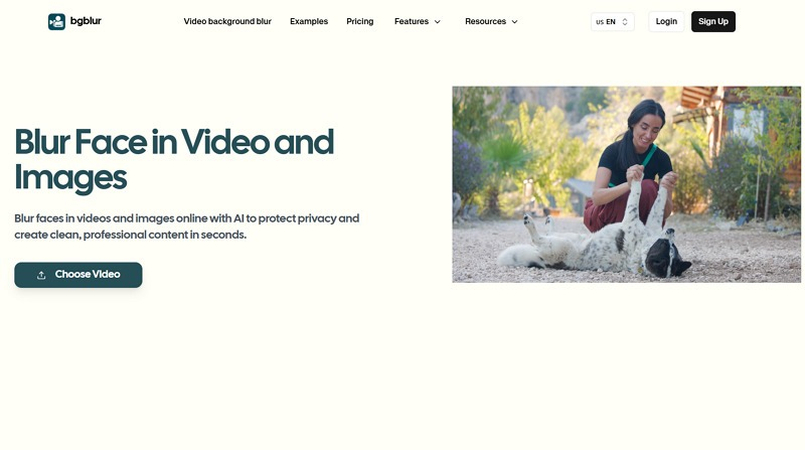
Task: Click the chevron arrow next to Features
Action: tap(437, 22)
